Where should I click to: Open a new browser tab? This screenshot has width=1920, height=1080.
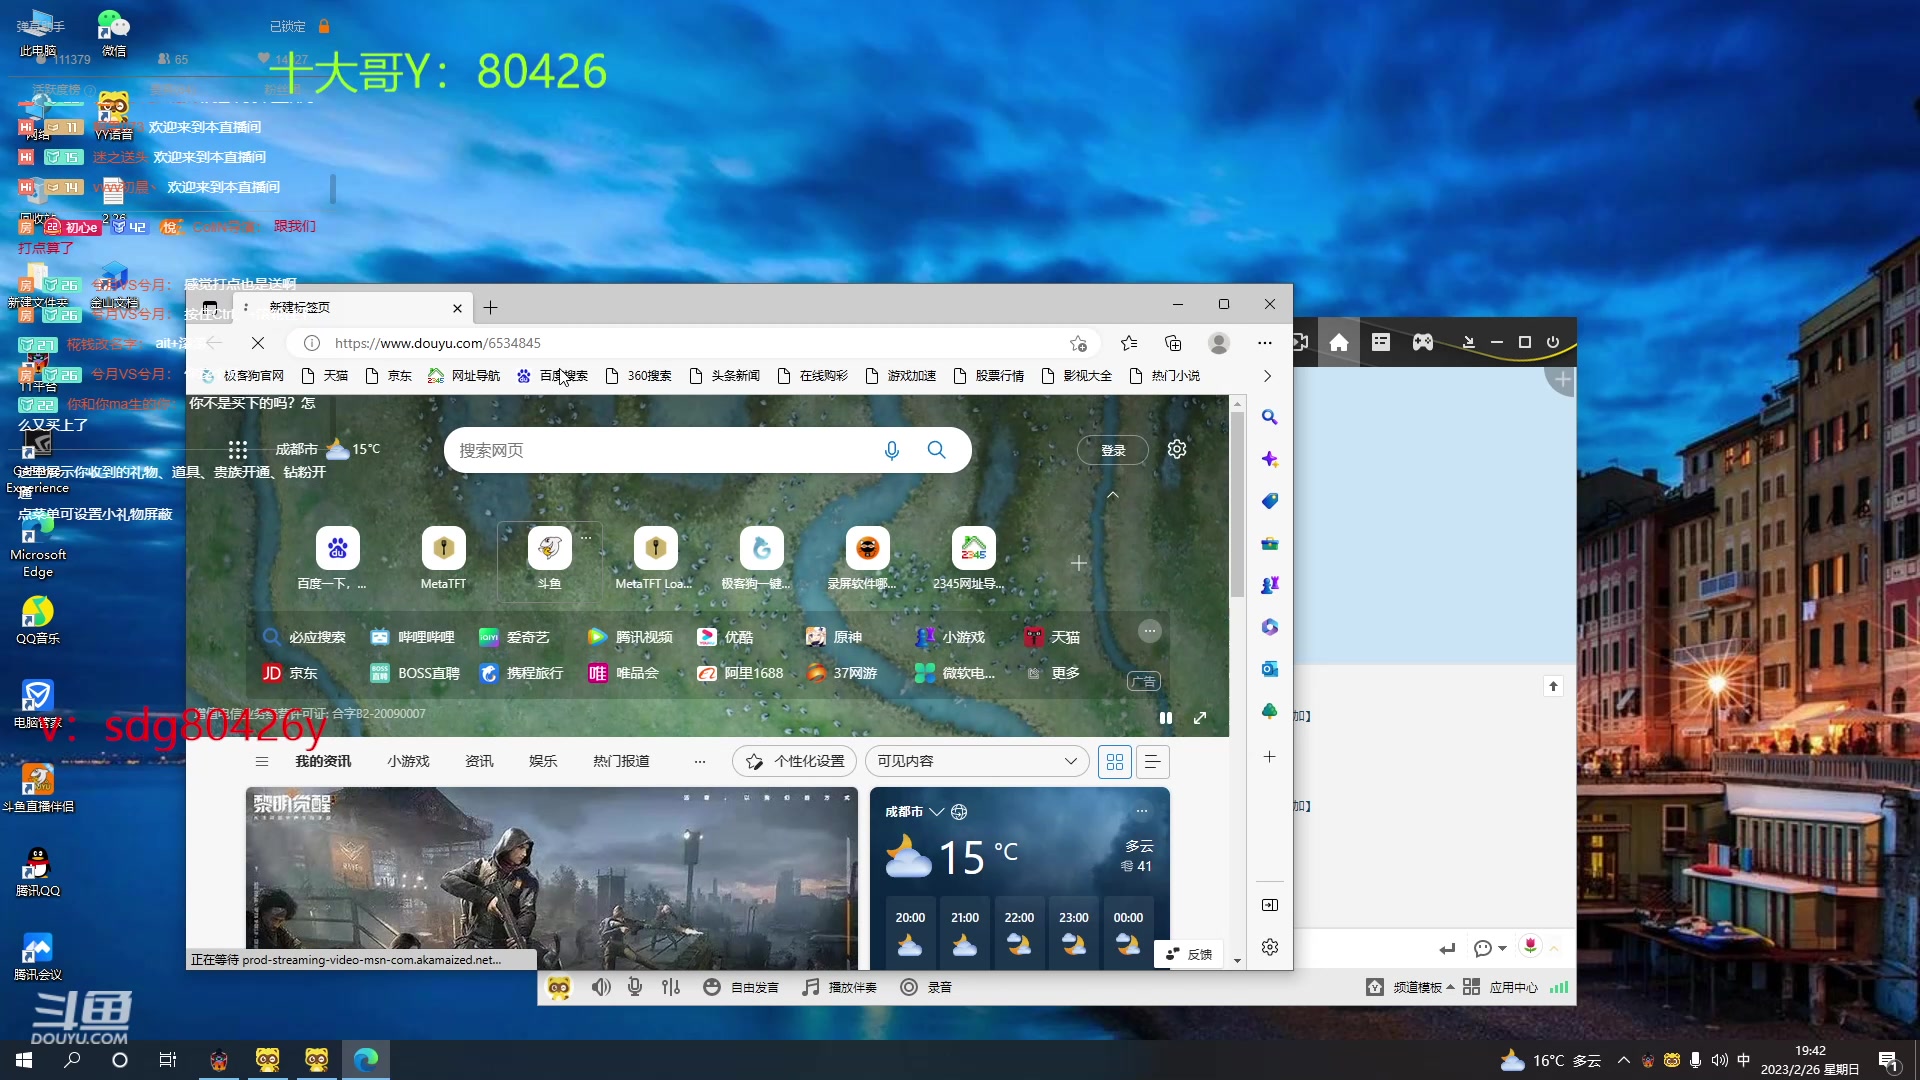pyautogui.click(x=490, y=307)
